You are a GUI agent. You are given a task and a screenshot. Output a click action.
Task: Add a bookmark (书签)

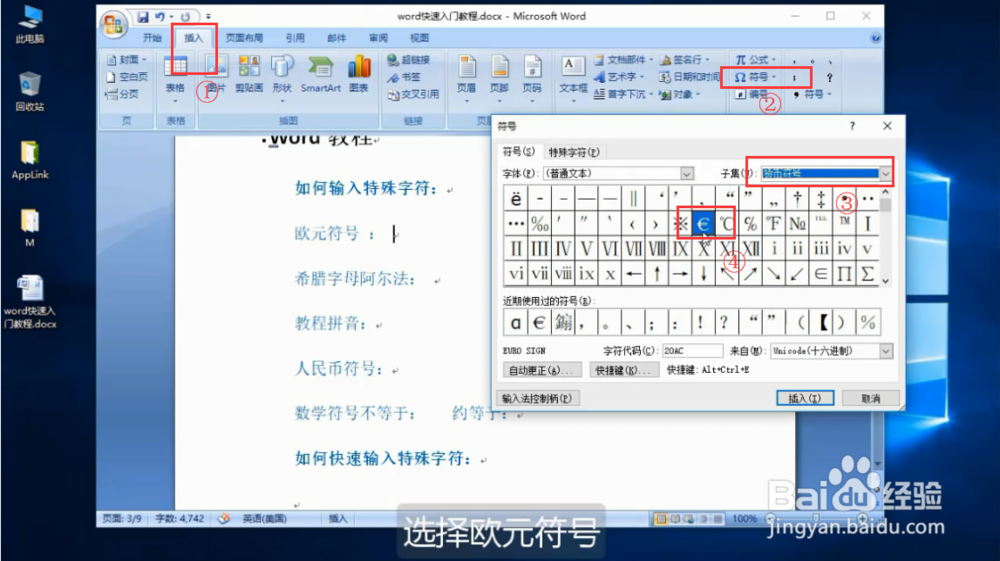click(404, 77)
